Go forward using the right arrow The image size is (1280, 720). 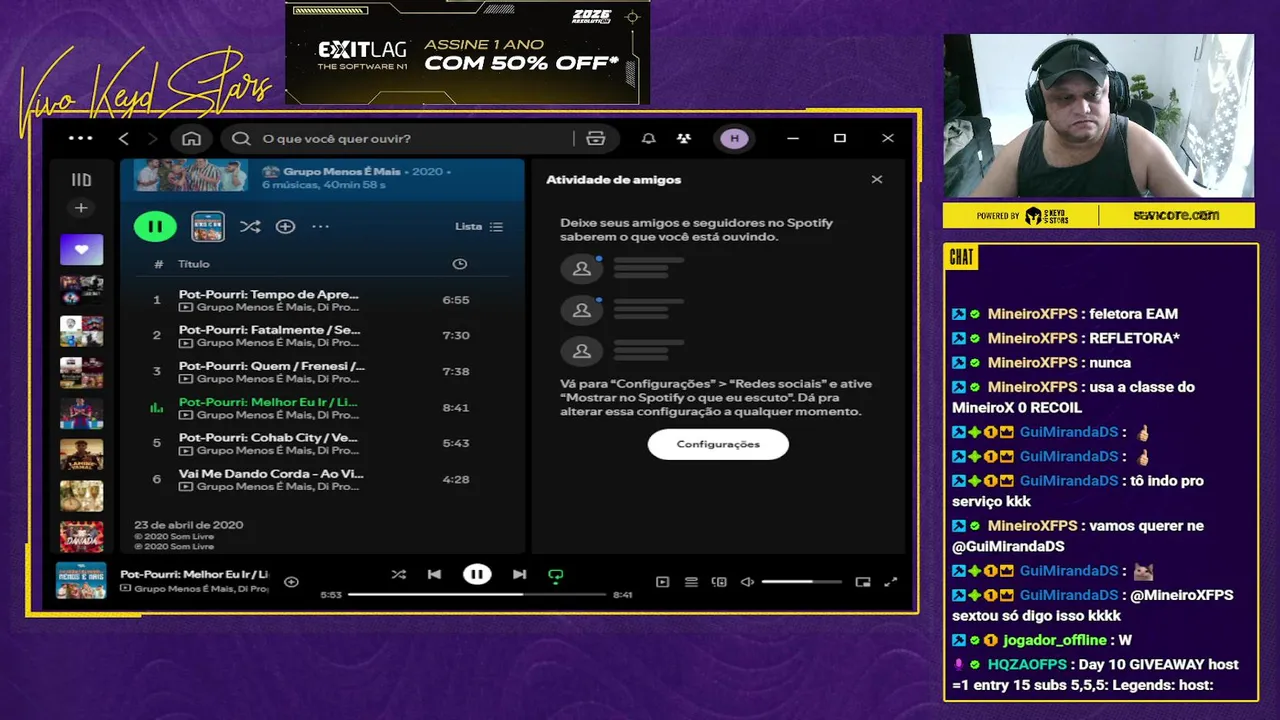[x=152, y=139]
